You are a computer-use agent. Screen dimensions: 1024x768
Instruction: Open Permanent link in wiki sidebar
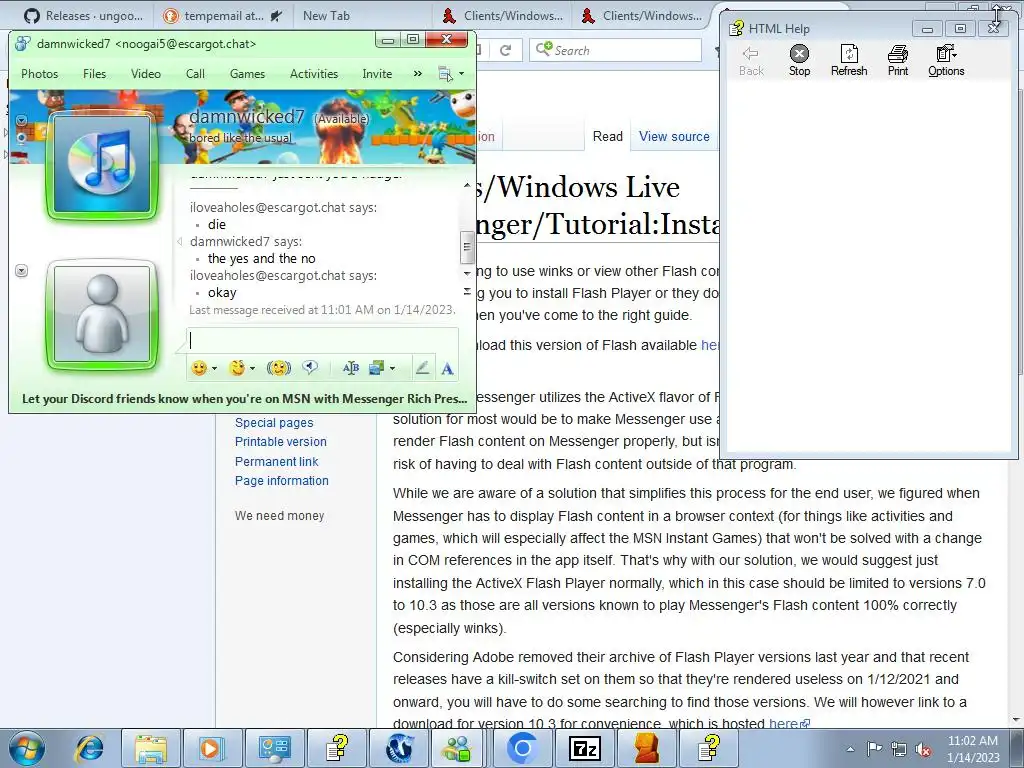pos(276,461)
